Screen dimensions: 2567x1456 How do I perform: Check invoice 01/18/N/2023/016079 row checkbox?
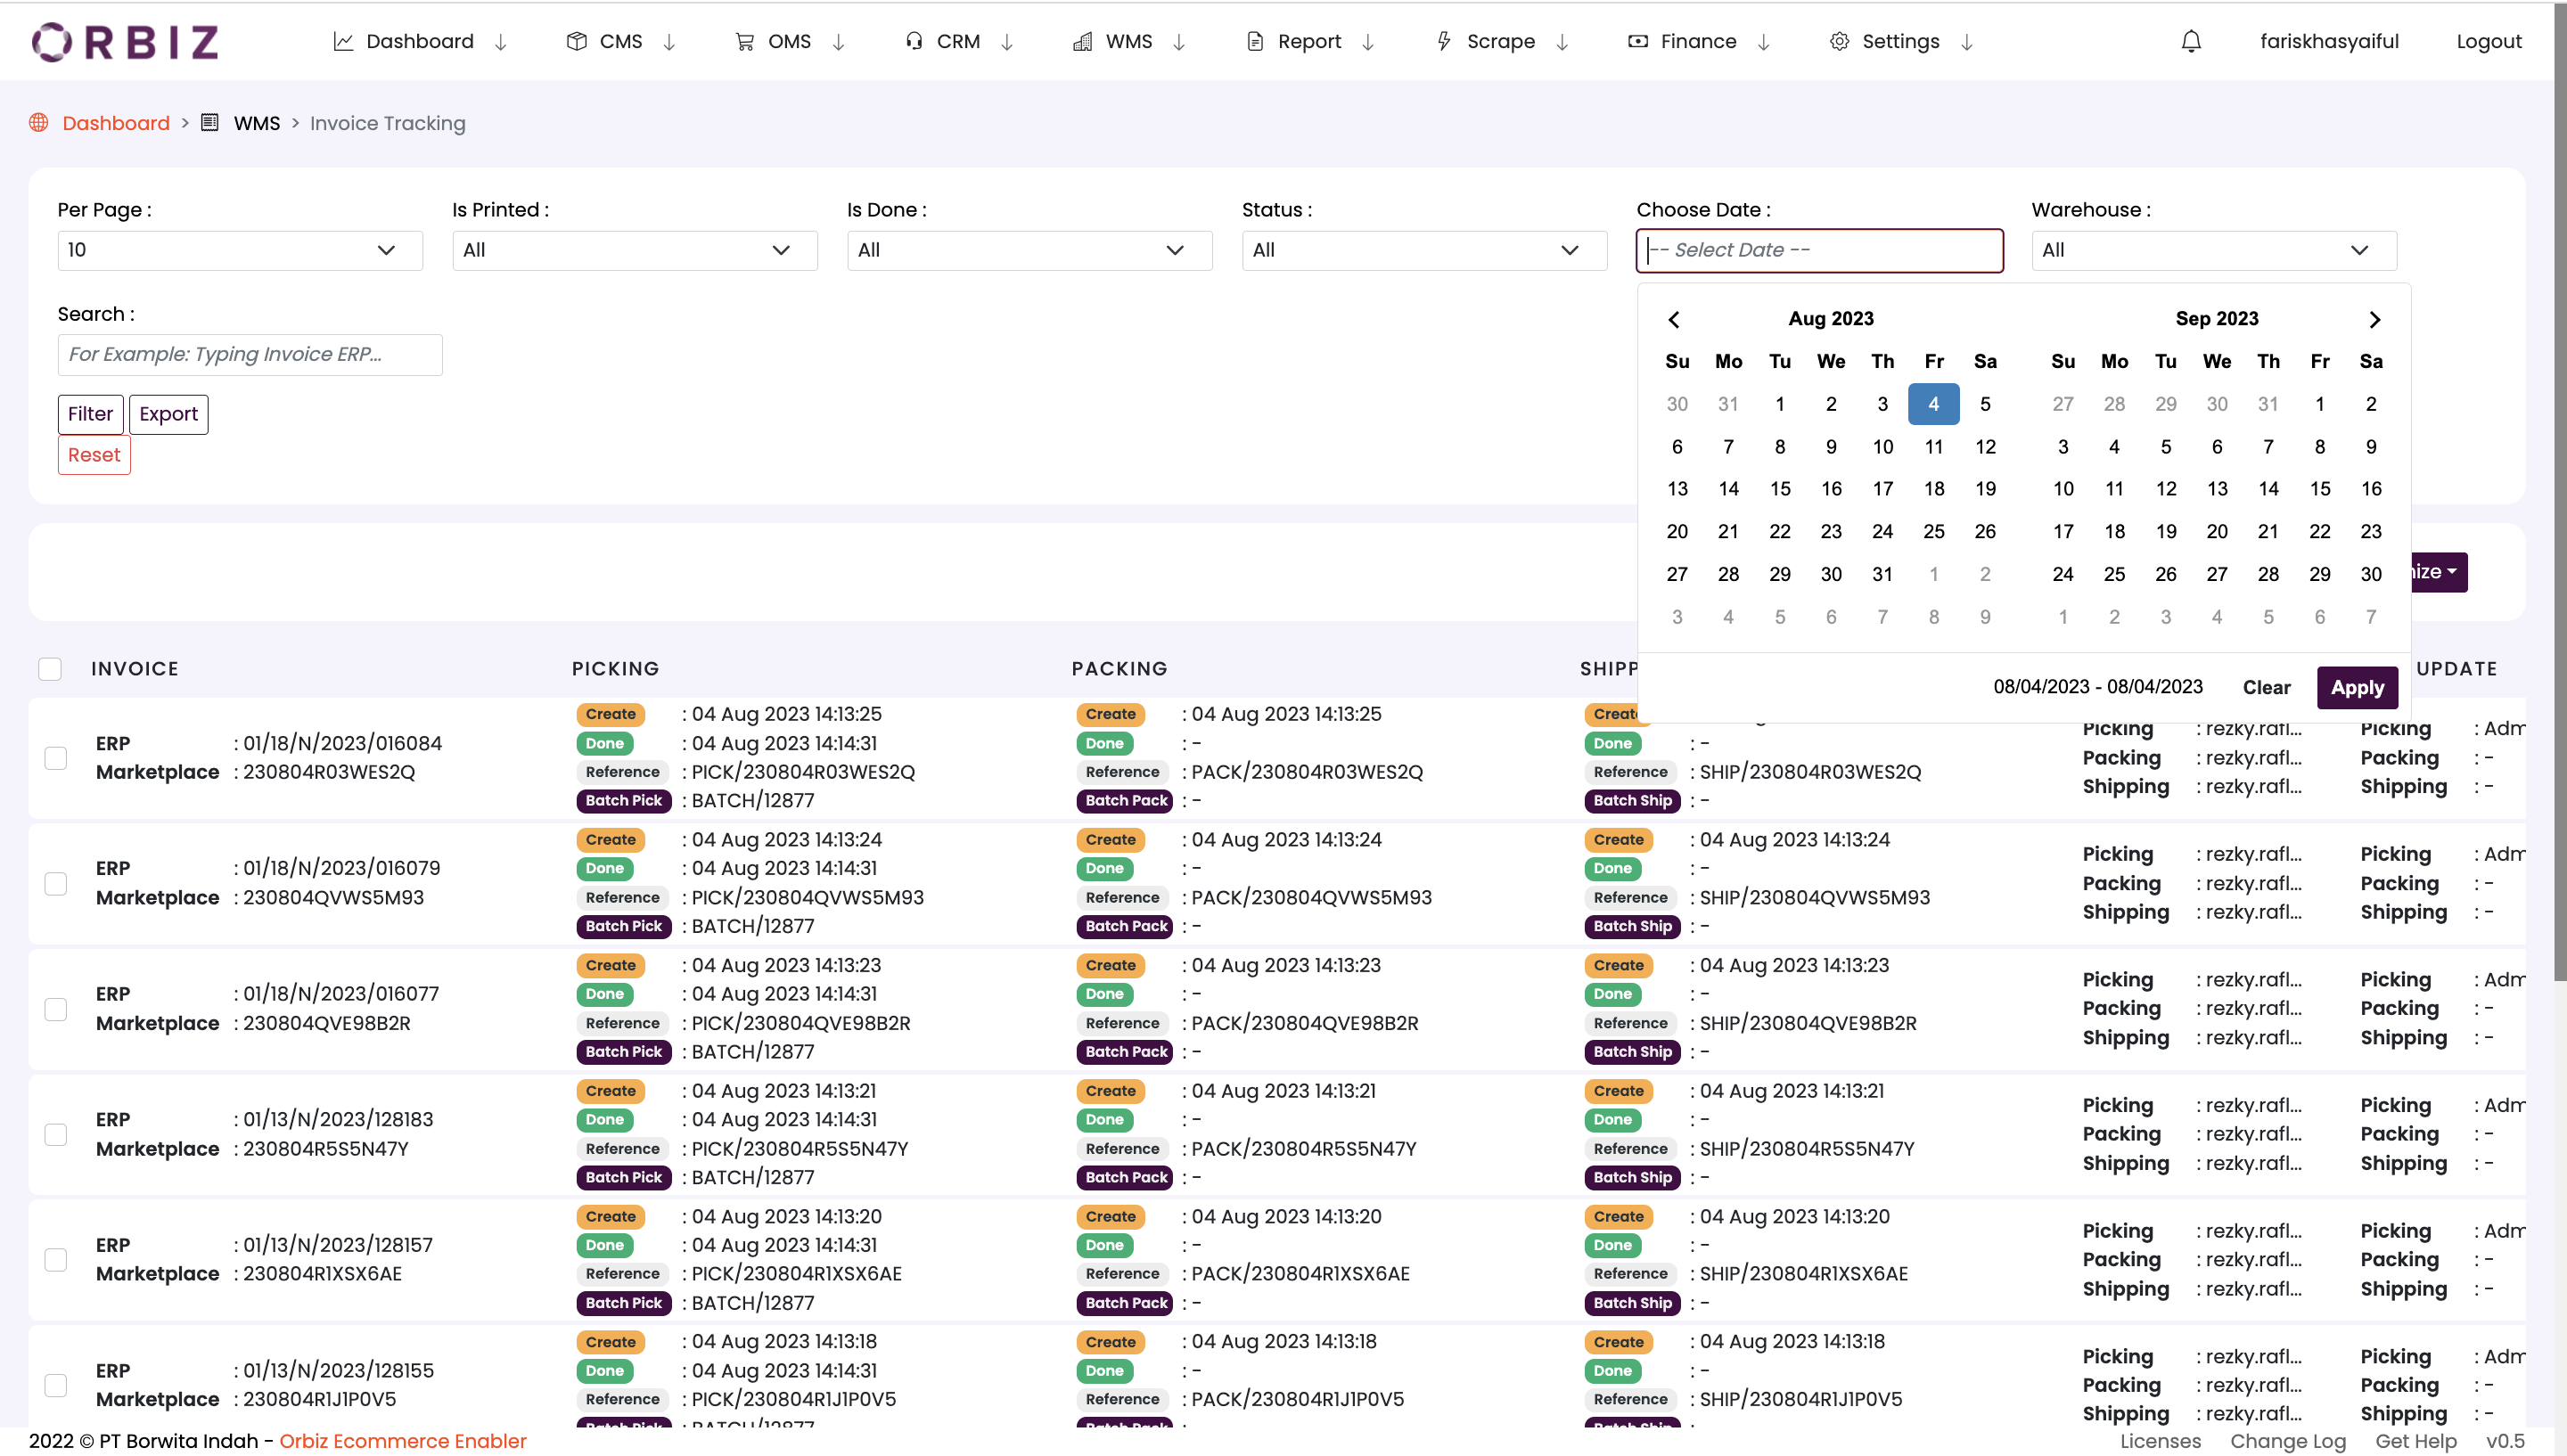click(56, 884)
